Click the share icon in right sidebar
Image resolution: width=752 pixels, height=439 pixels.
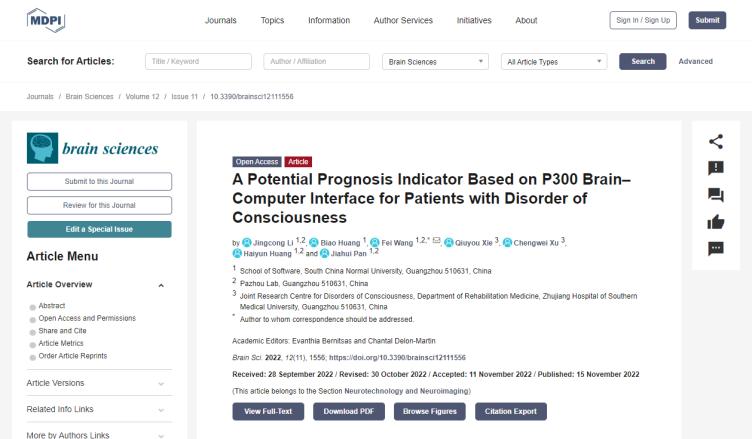pyautogui.click(x=716, y=142)
